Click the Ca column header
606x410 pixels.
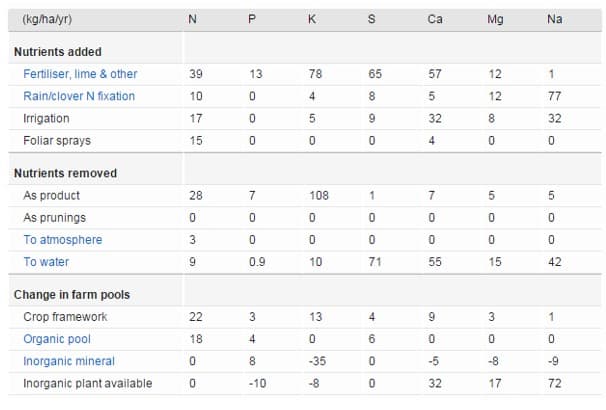point(435,19)
